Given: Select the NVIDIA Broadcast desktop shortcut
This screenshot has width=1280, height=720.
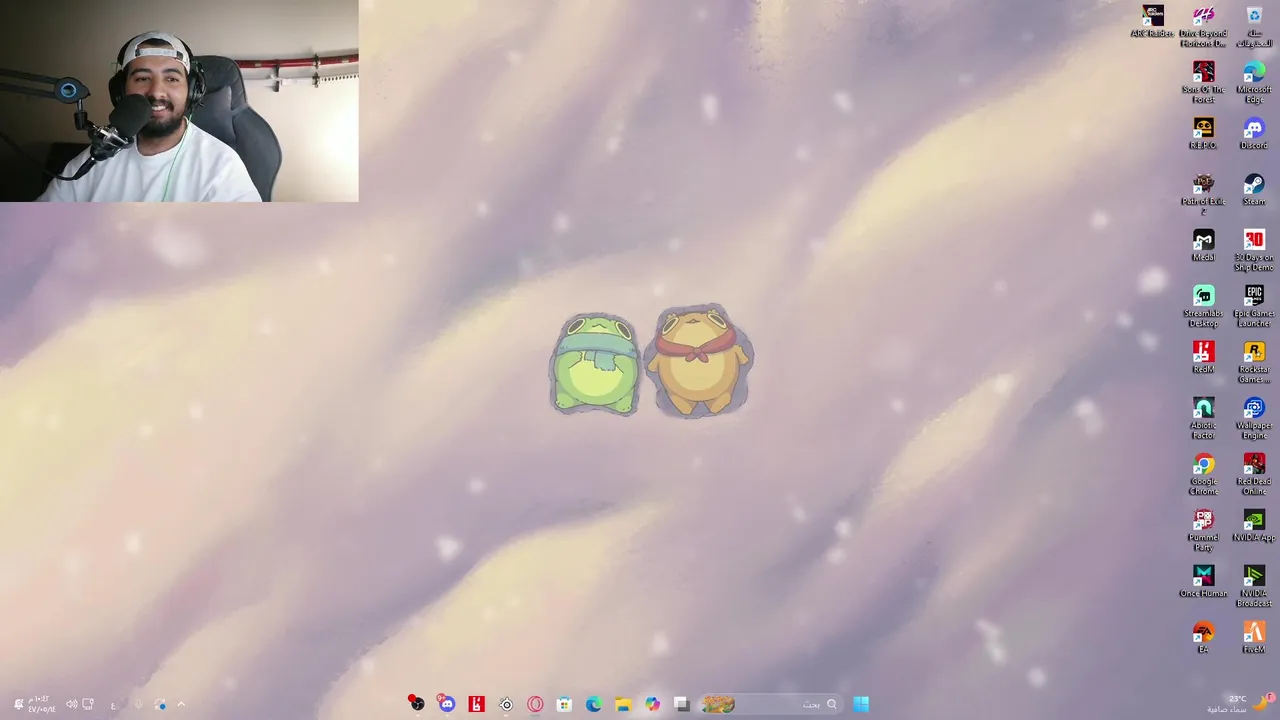Looking at the screenshot, I should [x=1254, y=586].
